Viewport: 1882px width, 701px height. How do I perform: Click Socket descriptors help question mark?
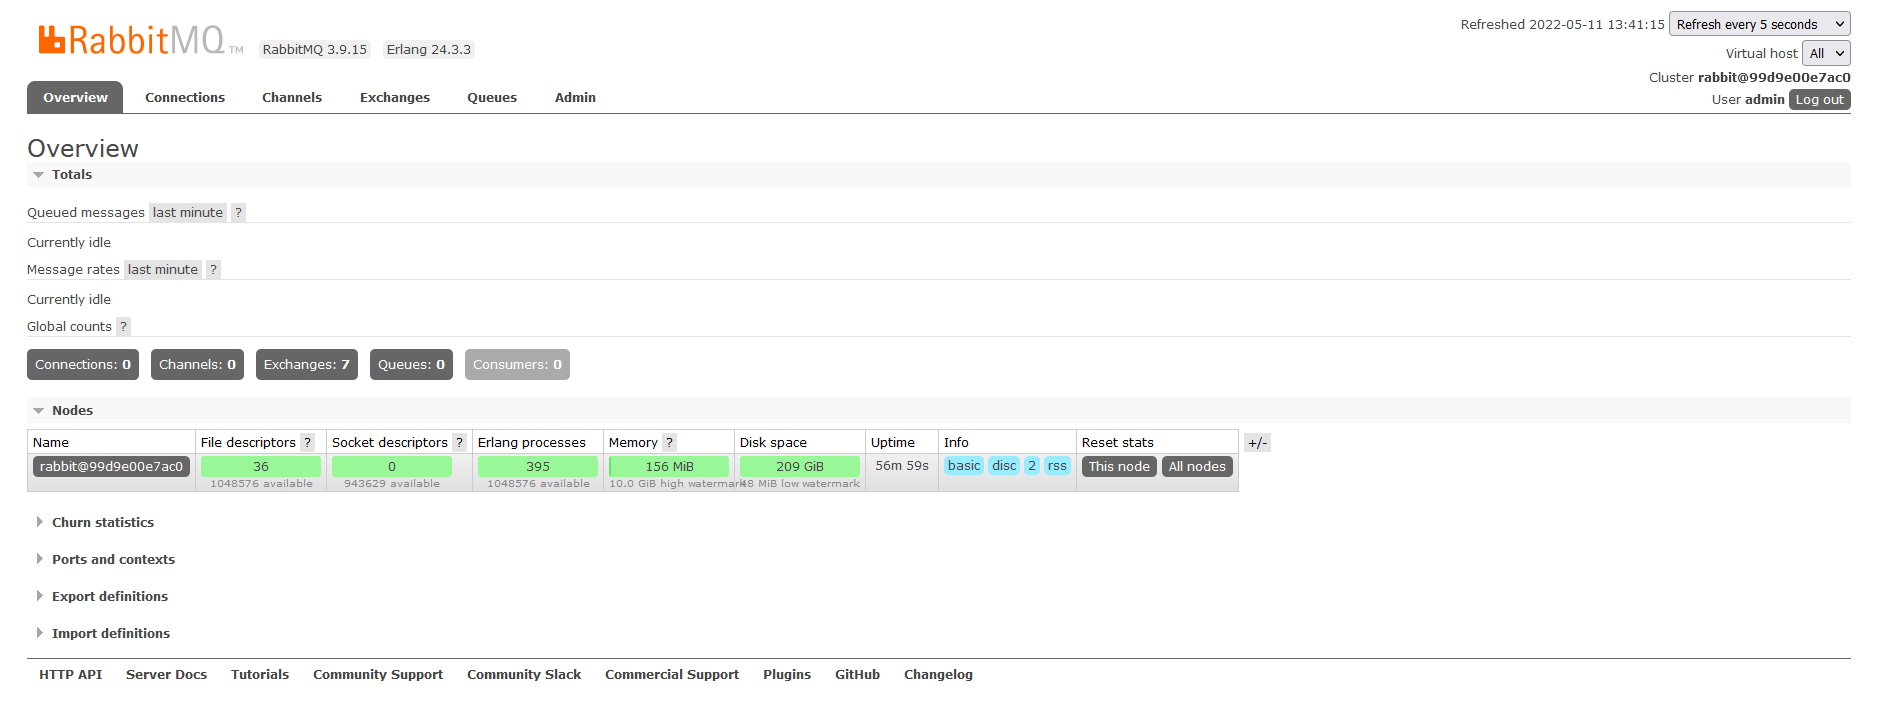(x=459, y=443)
